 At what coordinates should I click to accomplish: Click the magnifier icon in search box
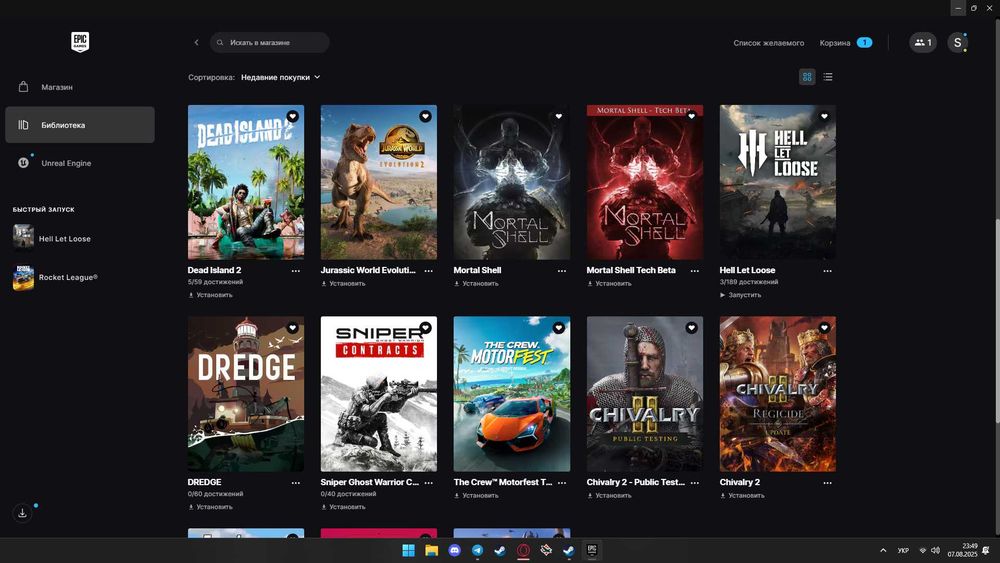pos(220,43)
